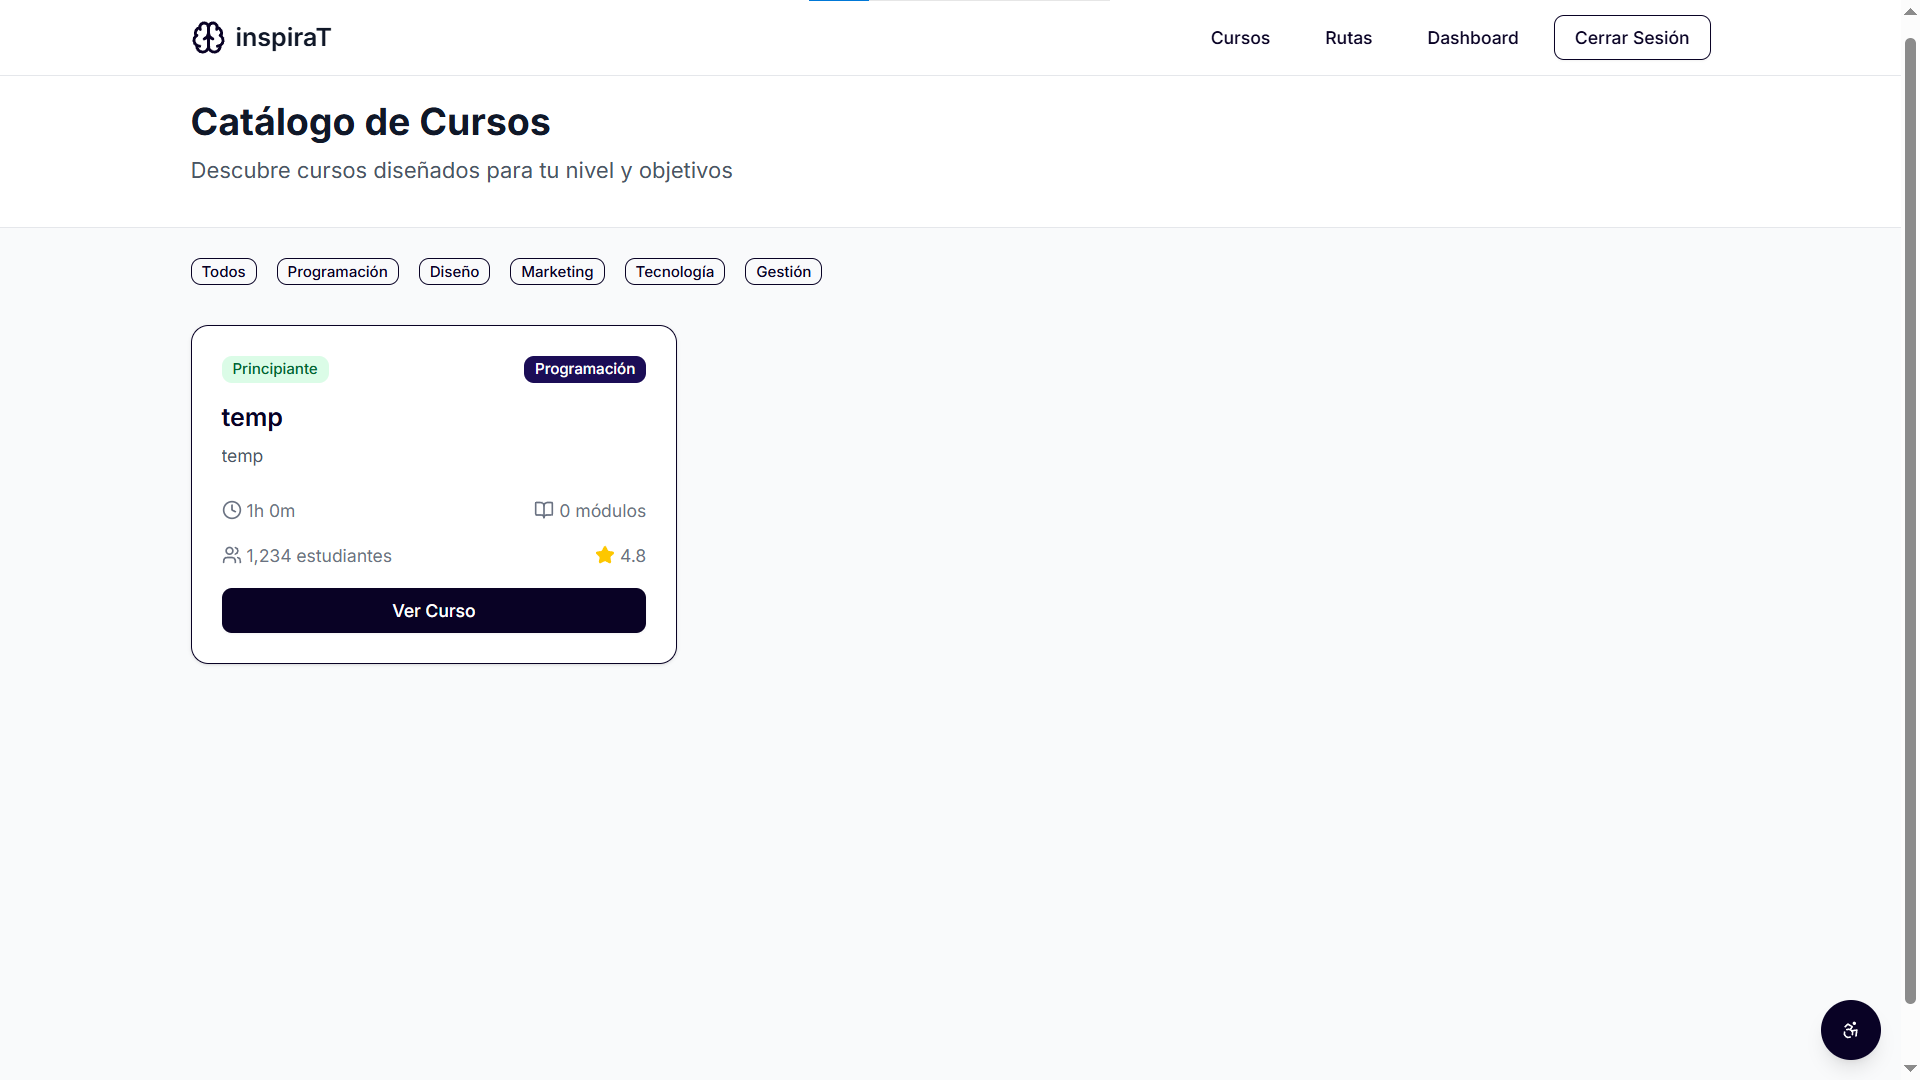The height and width of the screenshot is (1080, 1920).
Task: Click the inspiraT brain logo icon
Action: [208, 38]
